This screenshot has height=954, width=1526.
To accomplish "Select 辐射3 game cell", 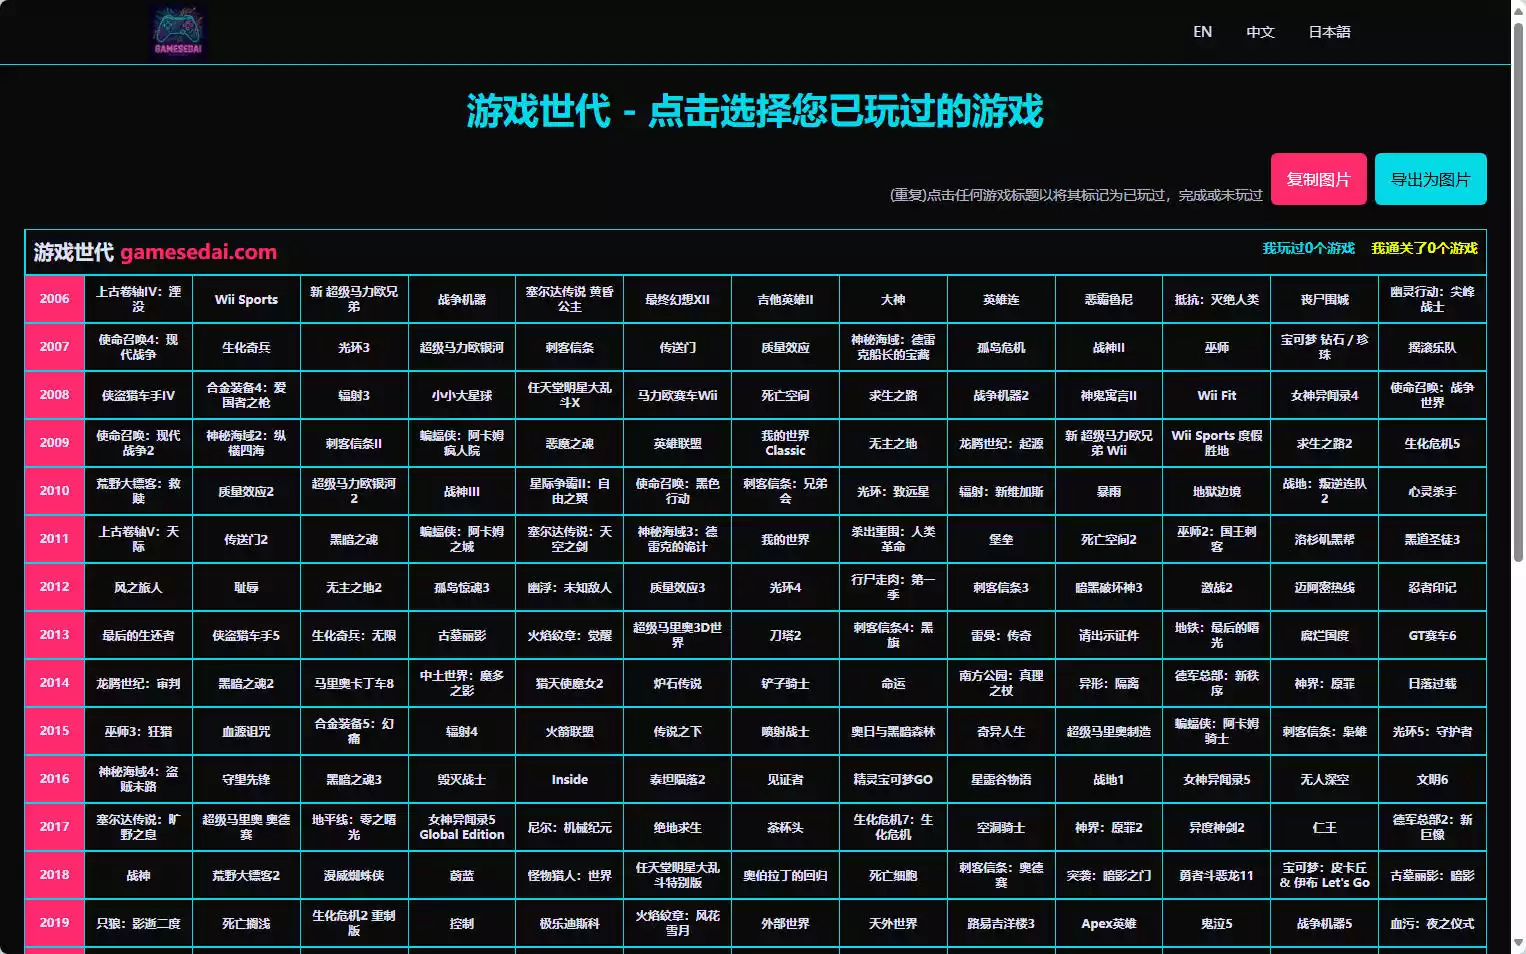I will [x=354, y=395].
